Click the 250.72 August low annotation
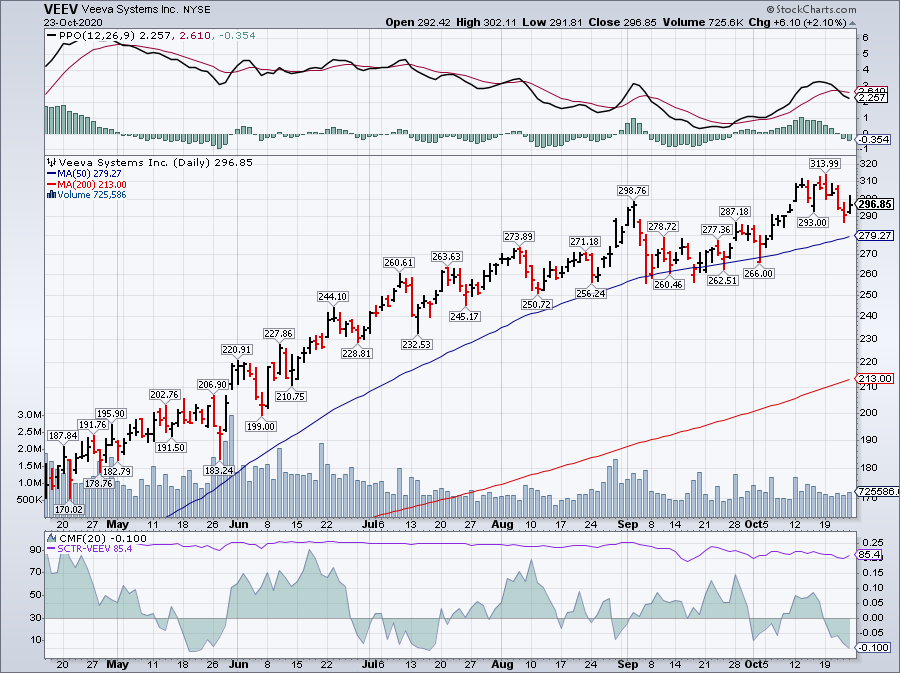The width and height of the screenshot is (900, 673). 536,304
